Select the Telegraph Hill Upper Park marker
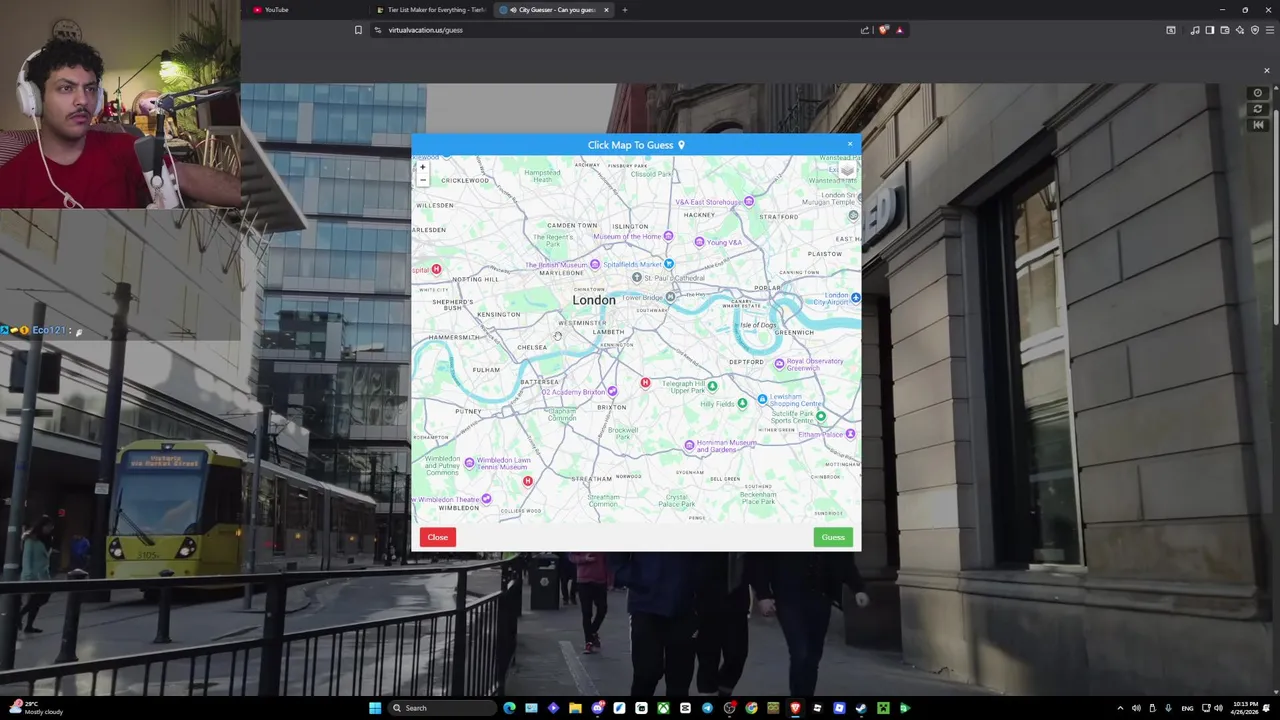The image size is (1280, 720). coord(712,385)
